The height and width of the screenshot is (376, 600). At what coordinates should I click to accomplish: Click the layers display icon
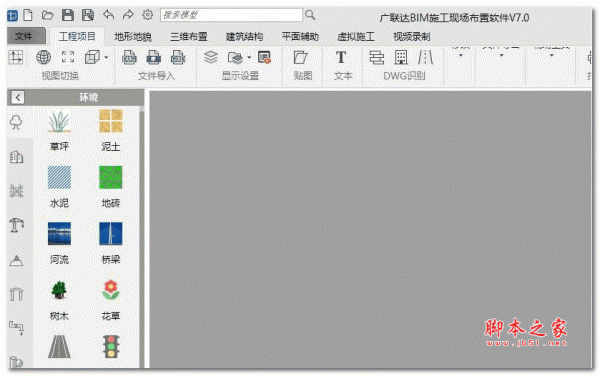211,57
